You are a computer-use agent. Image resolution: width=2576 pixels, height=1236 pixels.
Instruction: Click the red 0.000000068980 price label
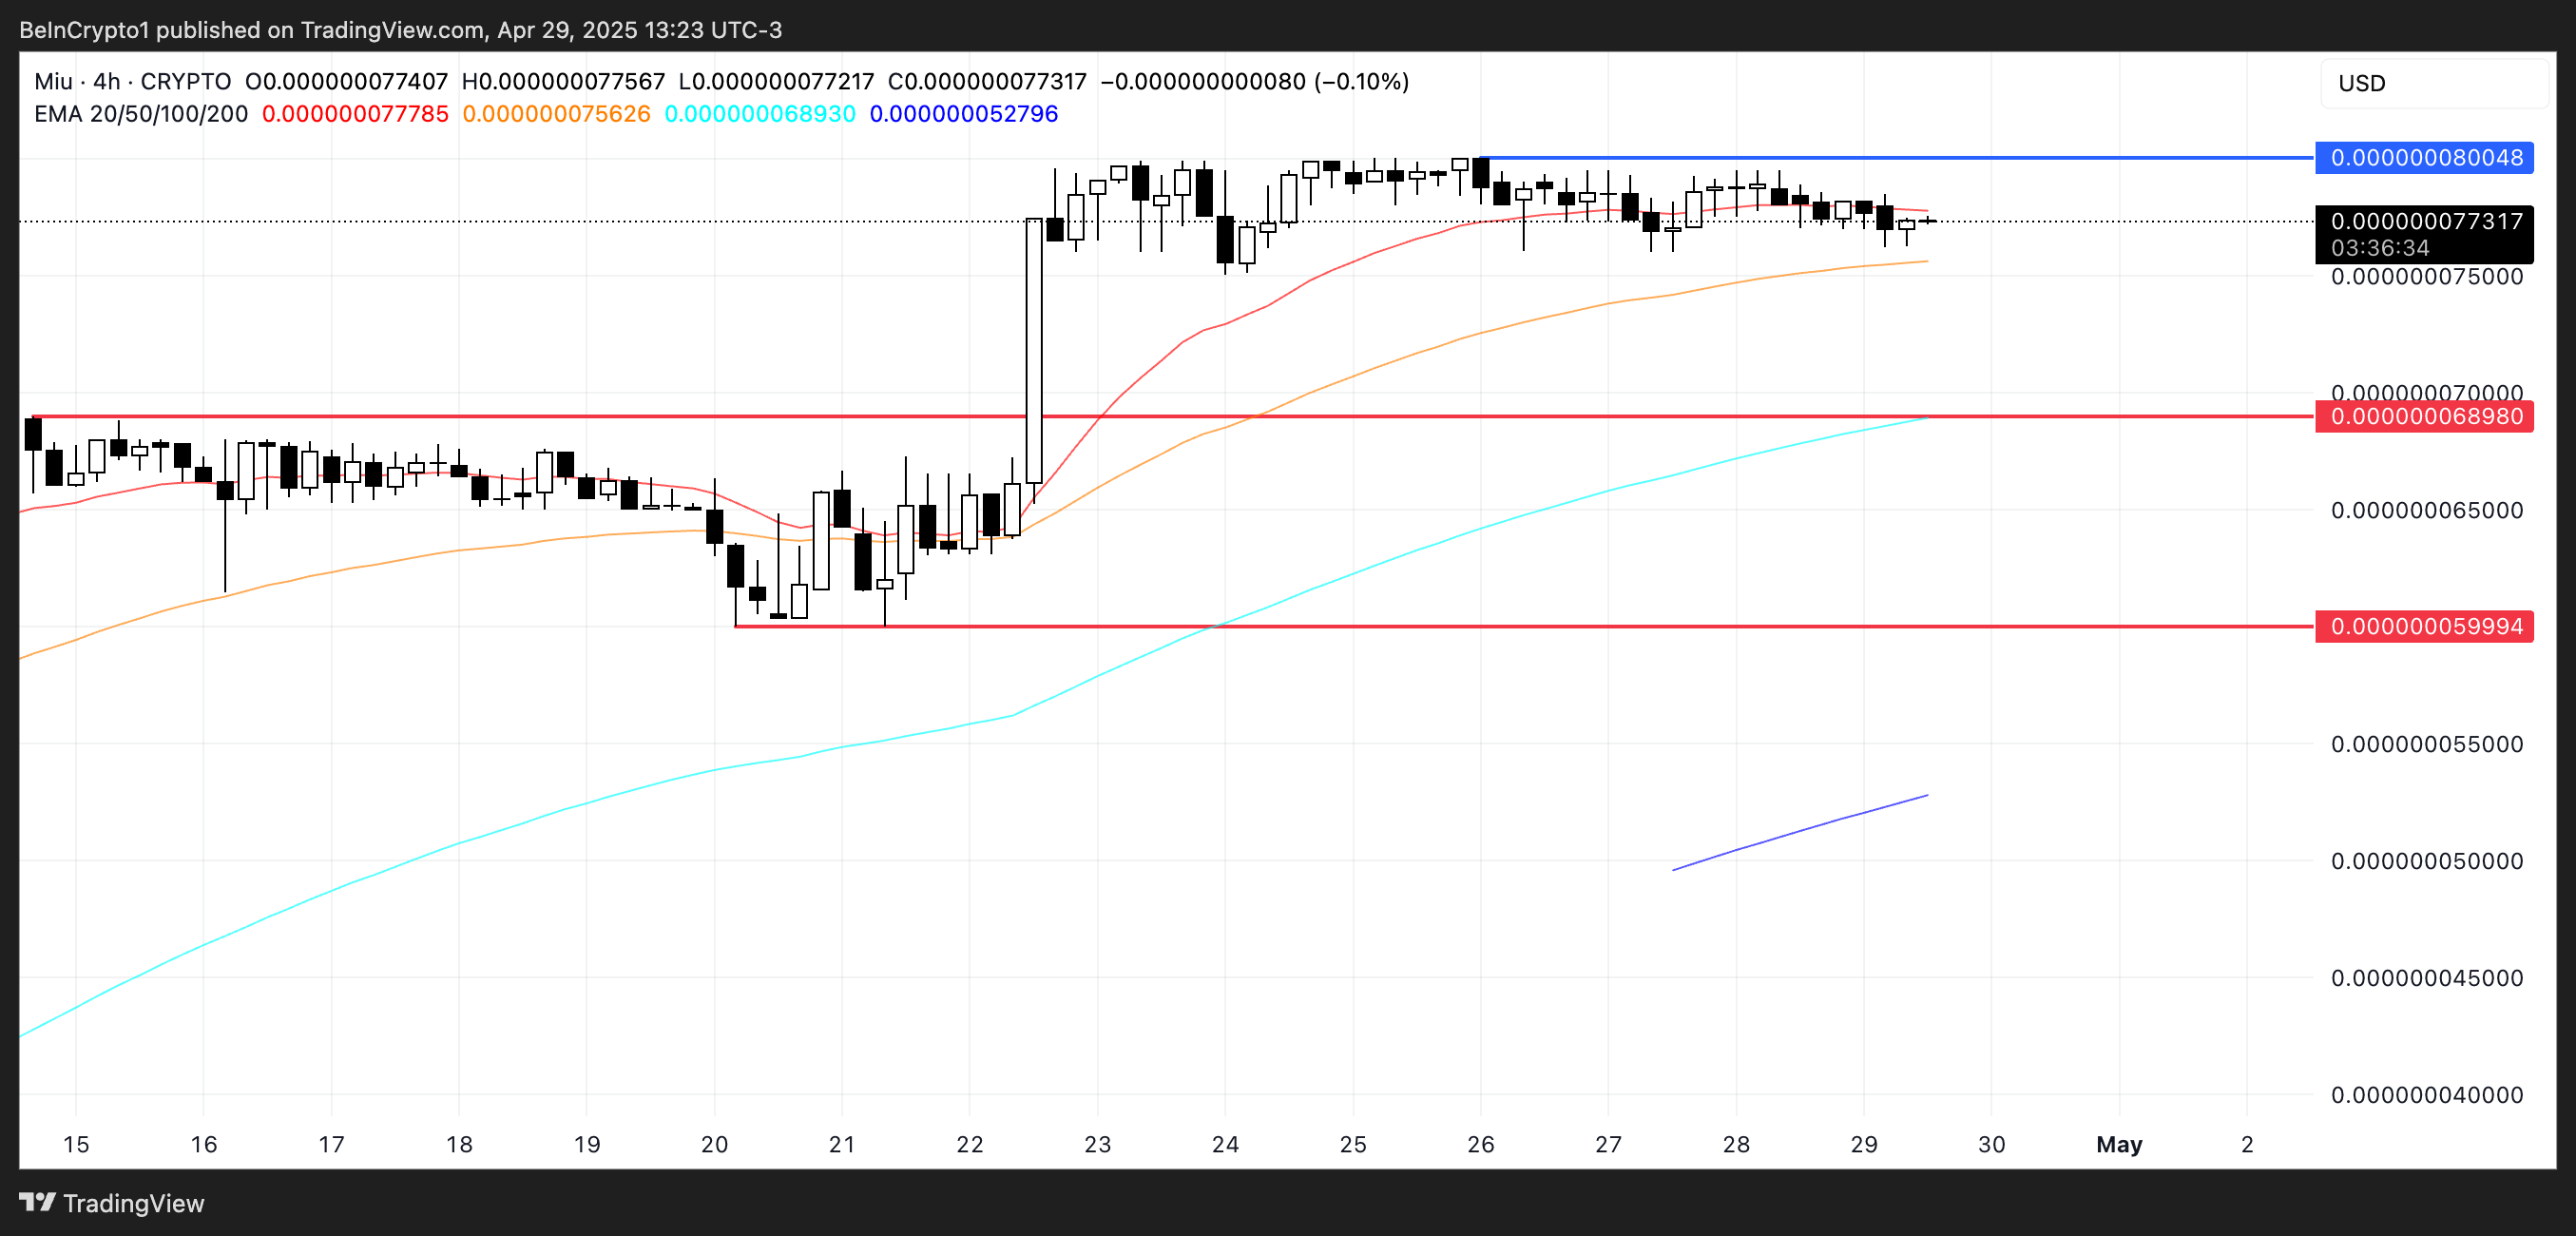[x=2424, y=416]
